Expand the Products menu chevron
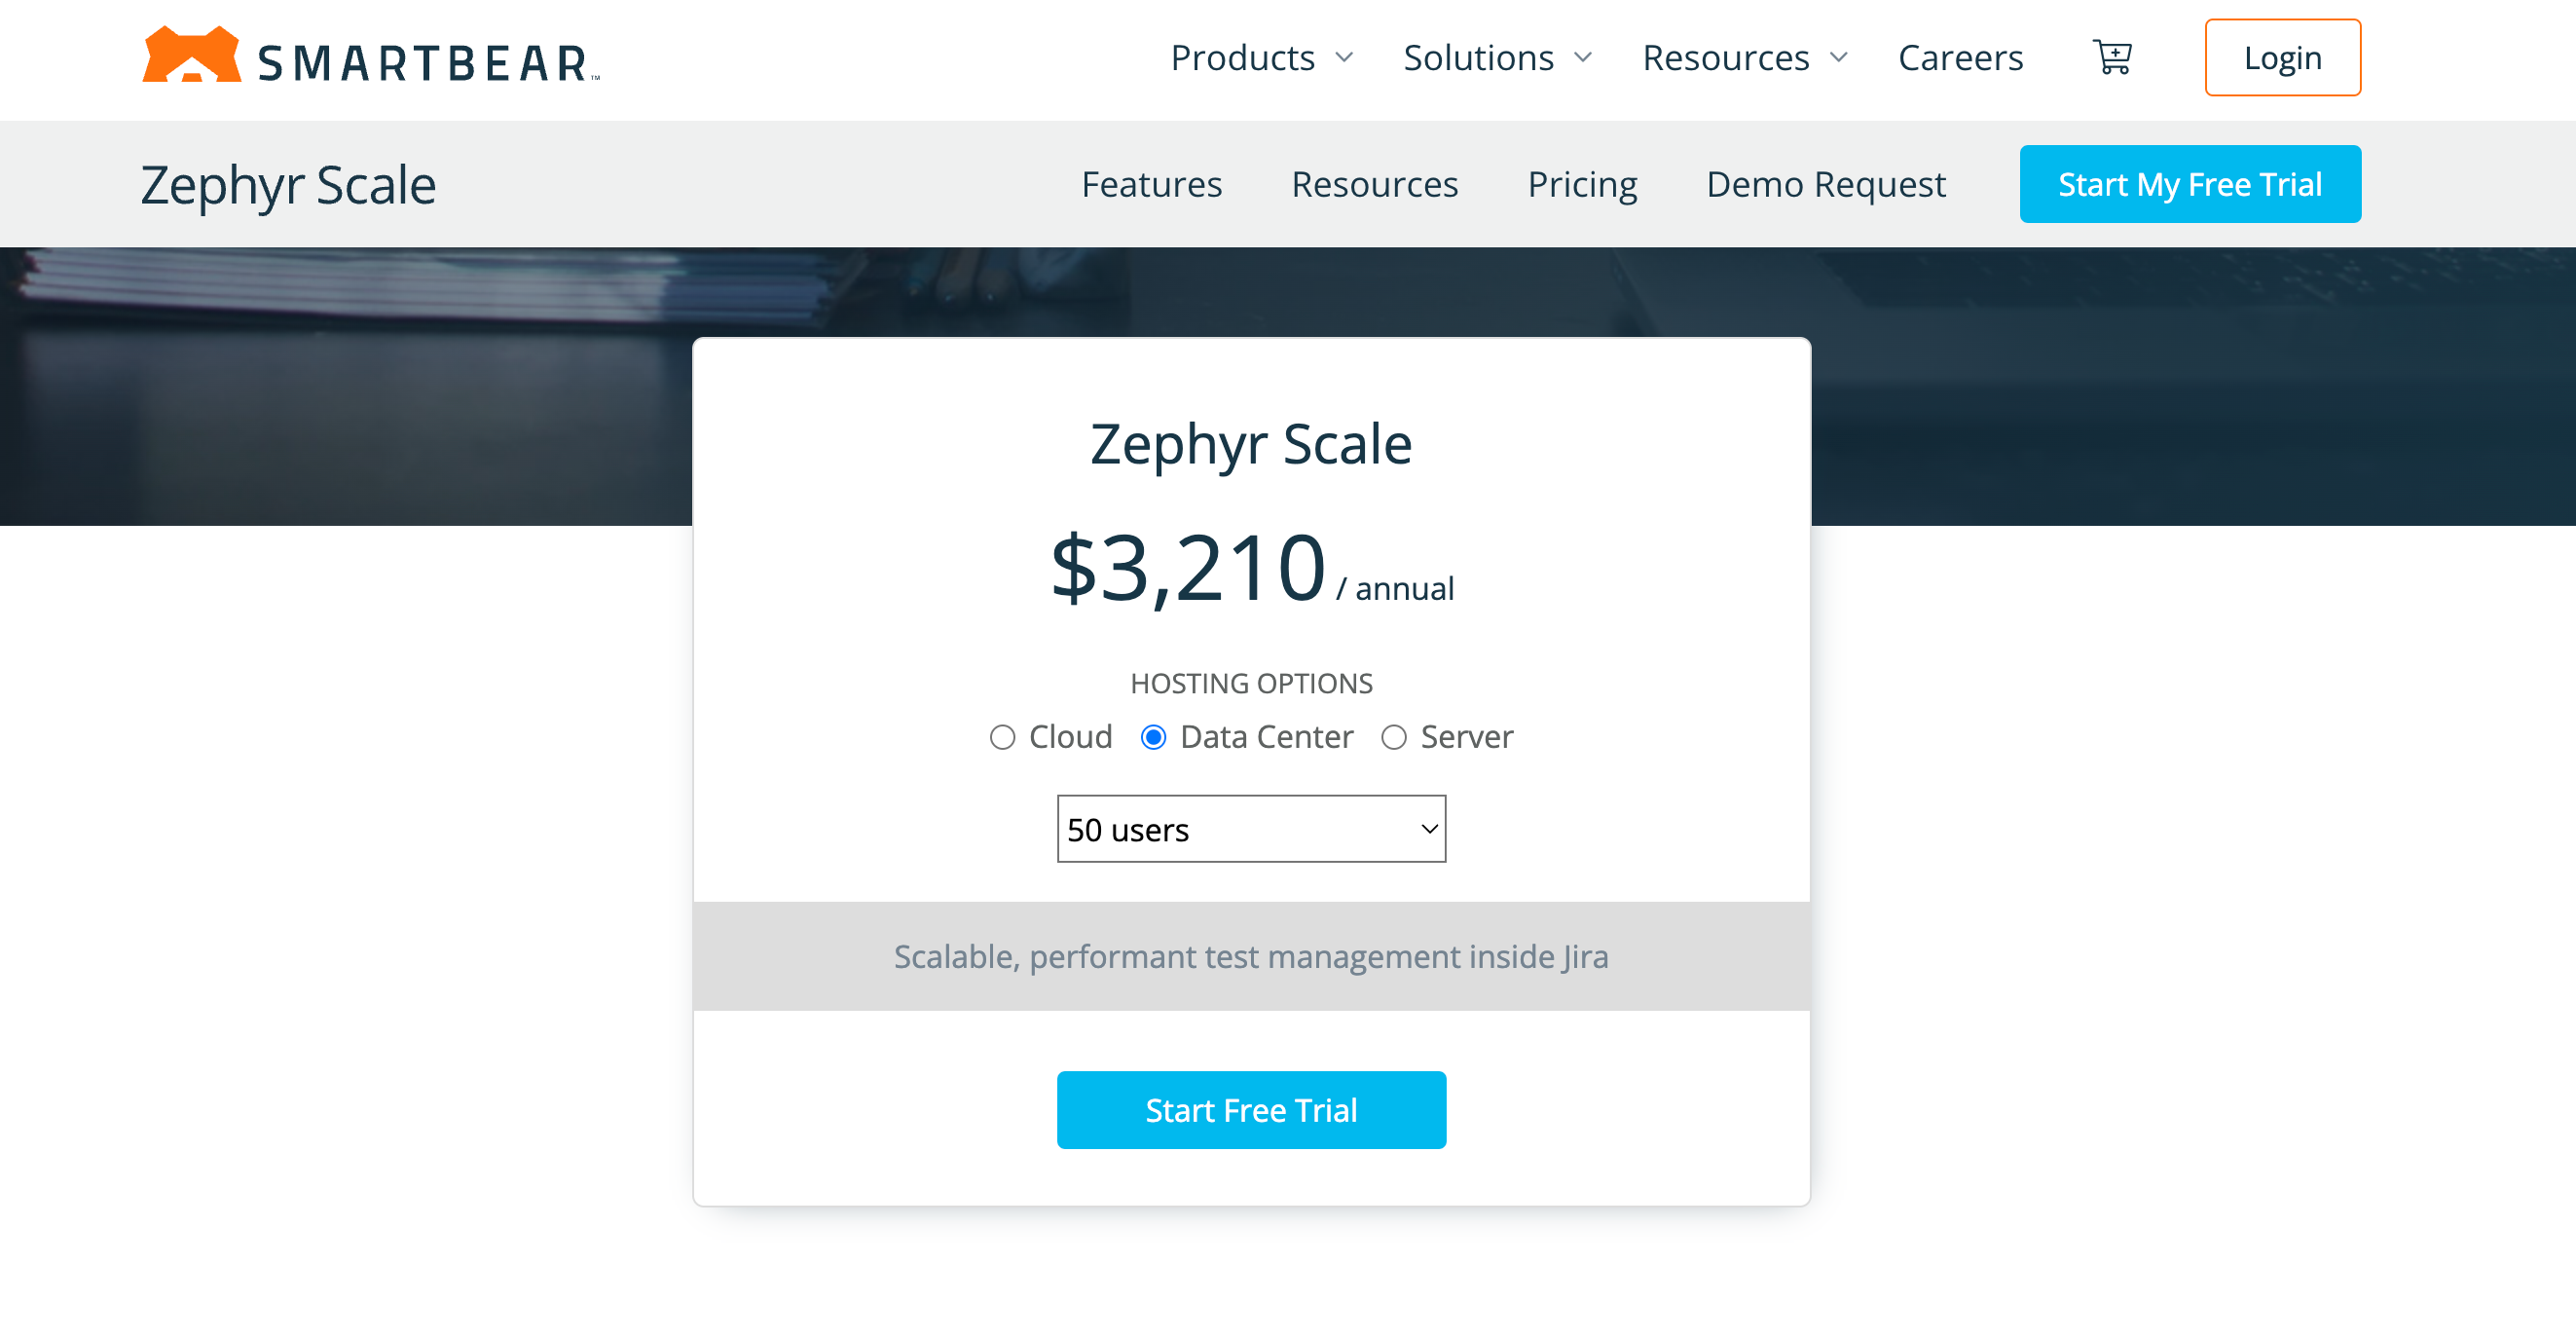The image size is (2576, 1338). pos(1344,58)
